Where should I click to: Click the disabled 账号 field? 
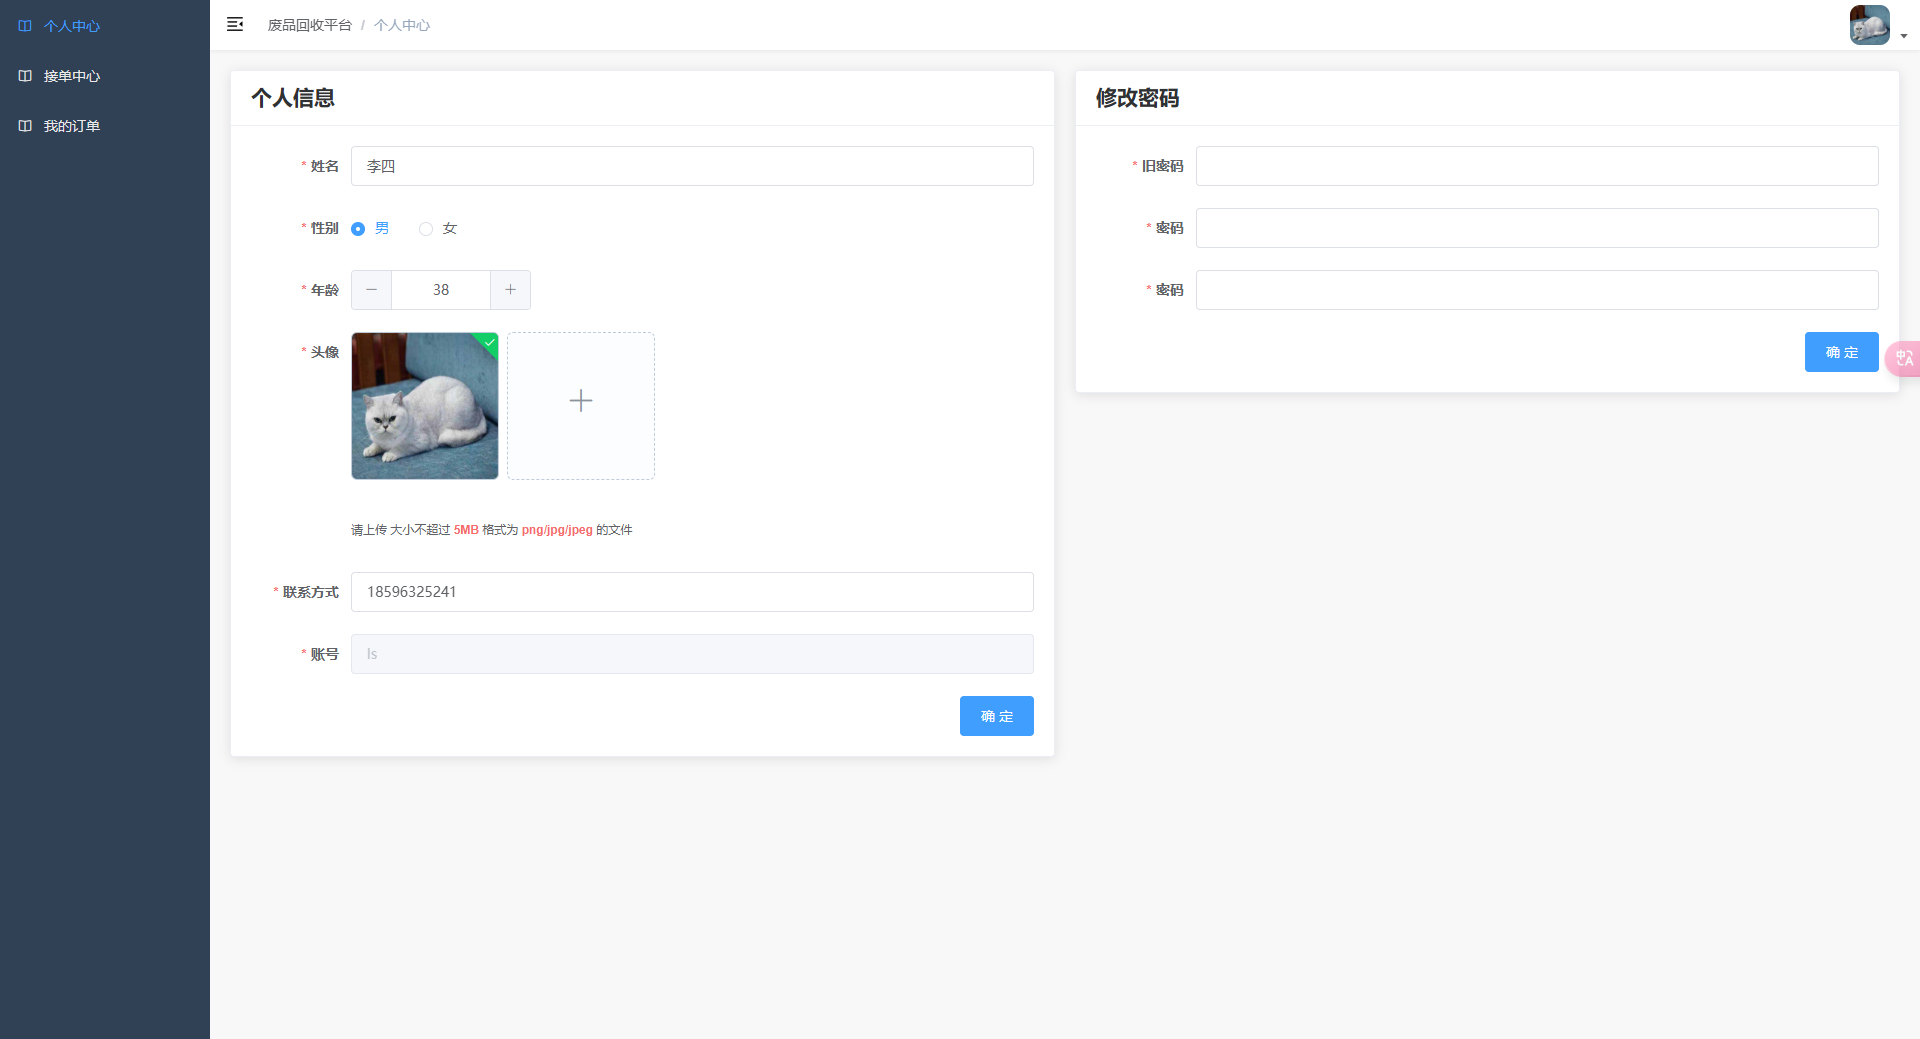(692, 654)
